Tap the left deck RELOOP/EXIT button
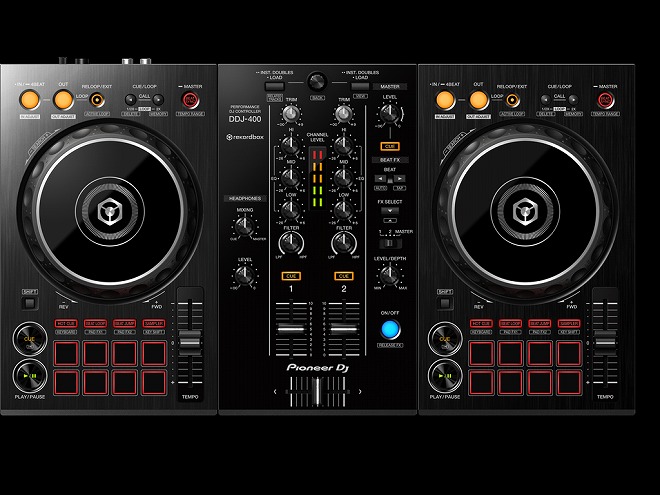Screen dimensions: 660x495 coord(97,101)
